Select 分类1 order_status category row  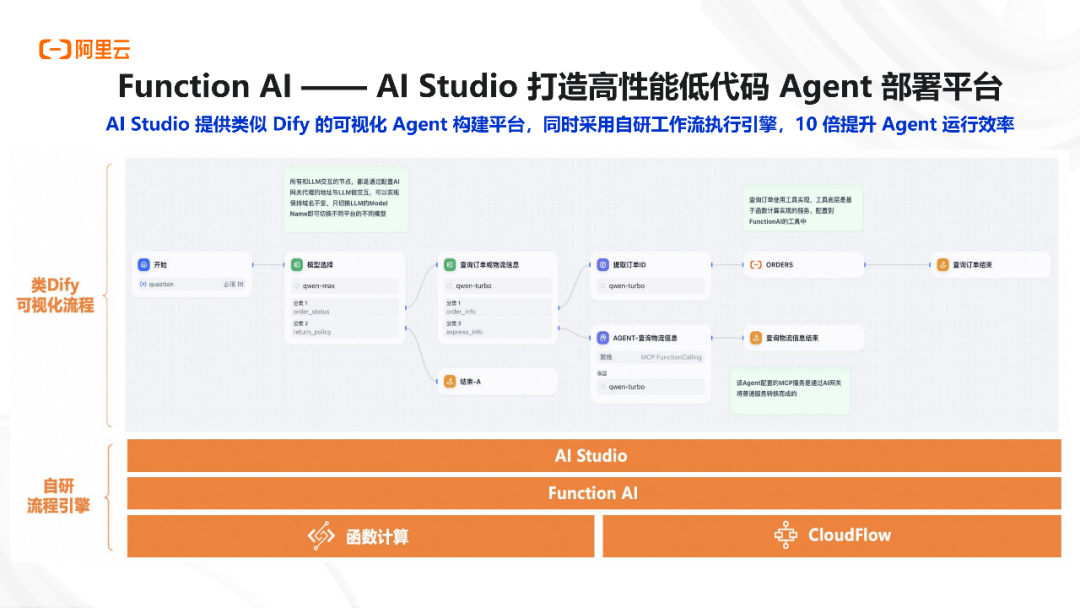(x=344, y=307)
